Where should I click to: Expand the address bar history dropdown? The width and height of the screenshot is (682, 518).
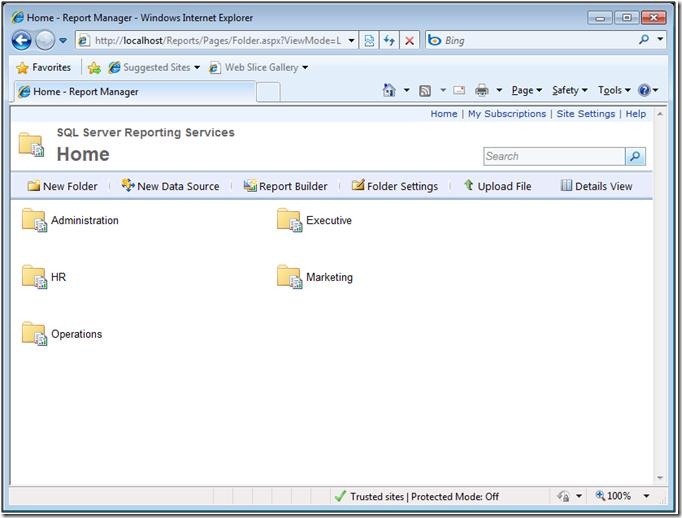pyautogui.click(x=351, y=40)
